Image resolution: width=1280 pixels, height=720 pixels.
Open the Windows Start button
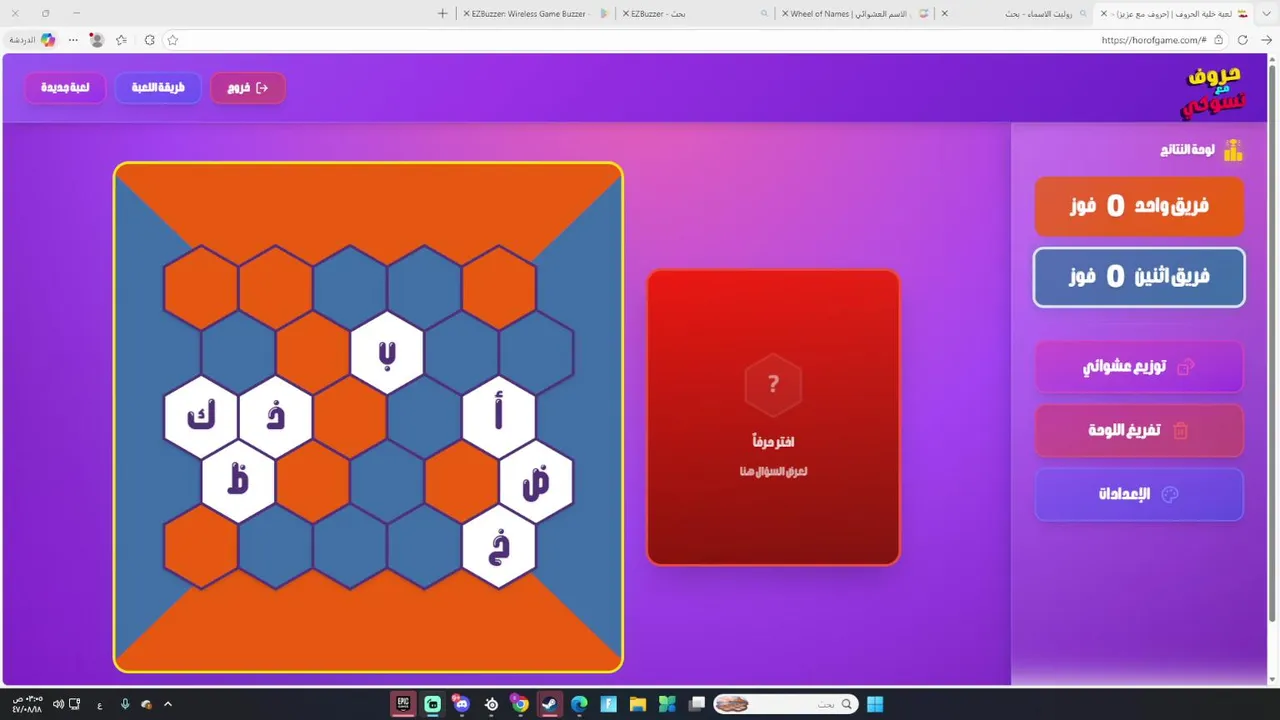coord(875,704)
